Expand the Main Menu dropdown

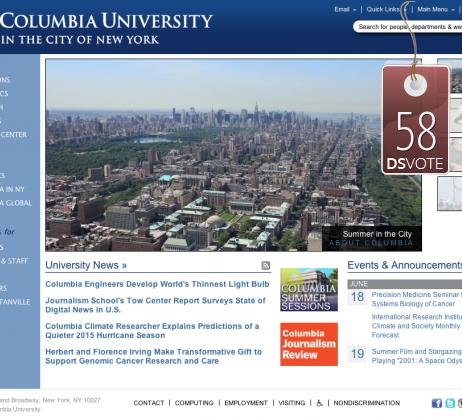click(x=436, y=9)
